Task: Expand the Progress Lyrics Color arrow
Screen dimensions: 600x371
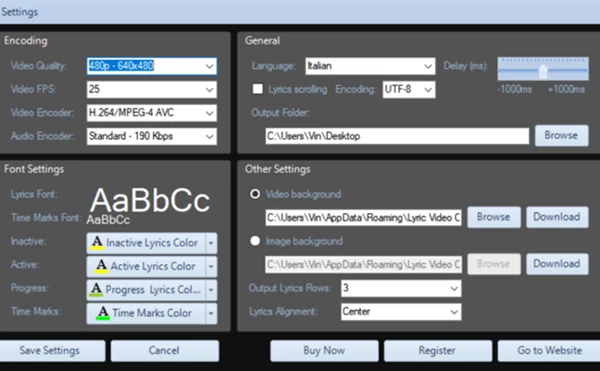Action: click(211, 290)
